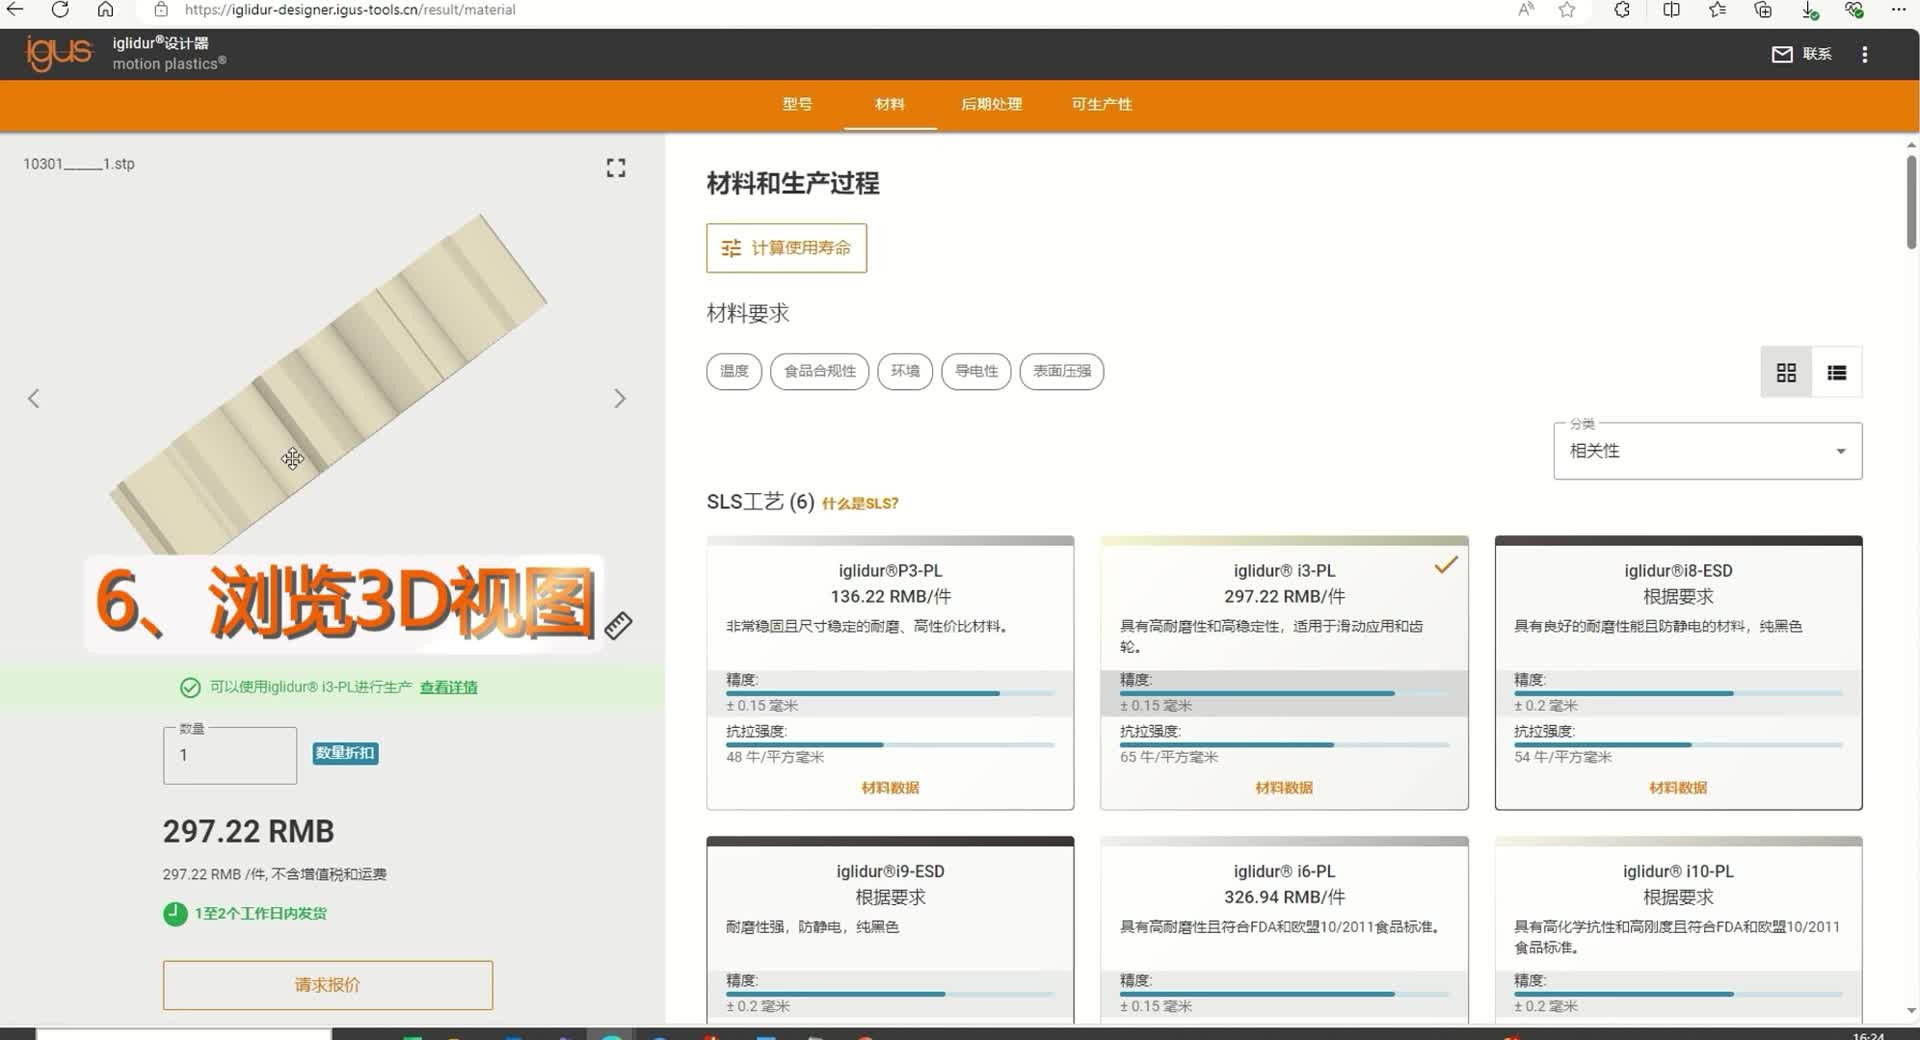Open 材料数据 for iglidur i8-ESD
The height and width of the screenshot is (1040, 1920).
click(1678, 788)
